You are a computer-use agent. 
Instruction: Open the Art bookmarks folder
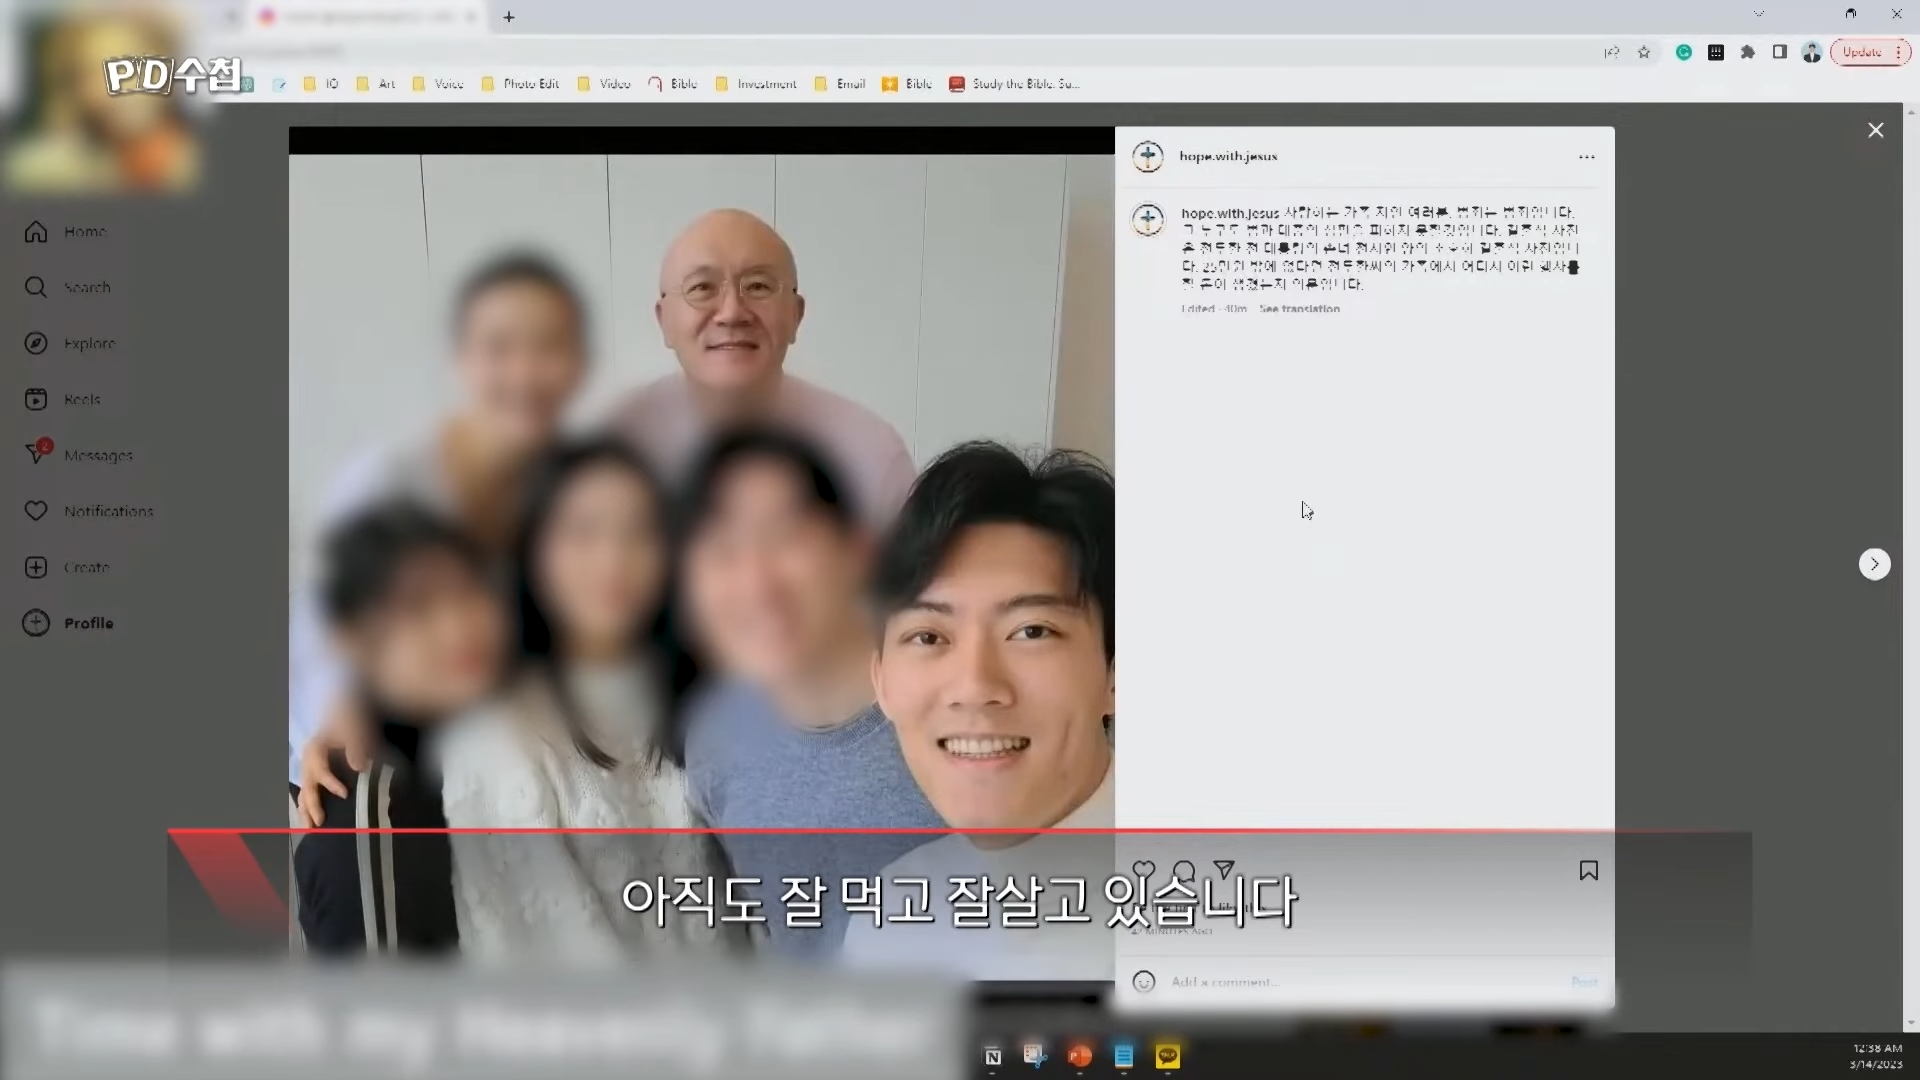[376, 84]
